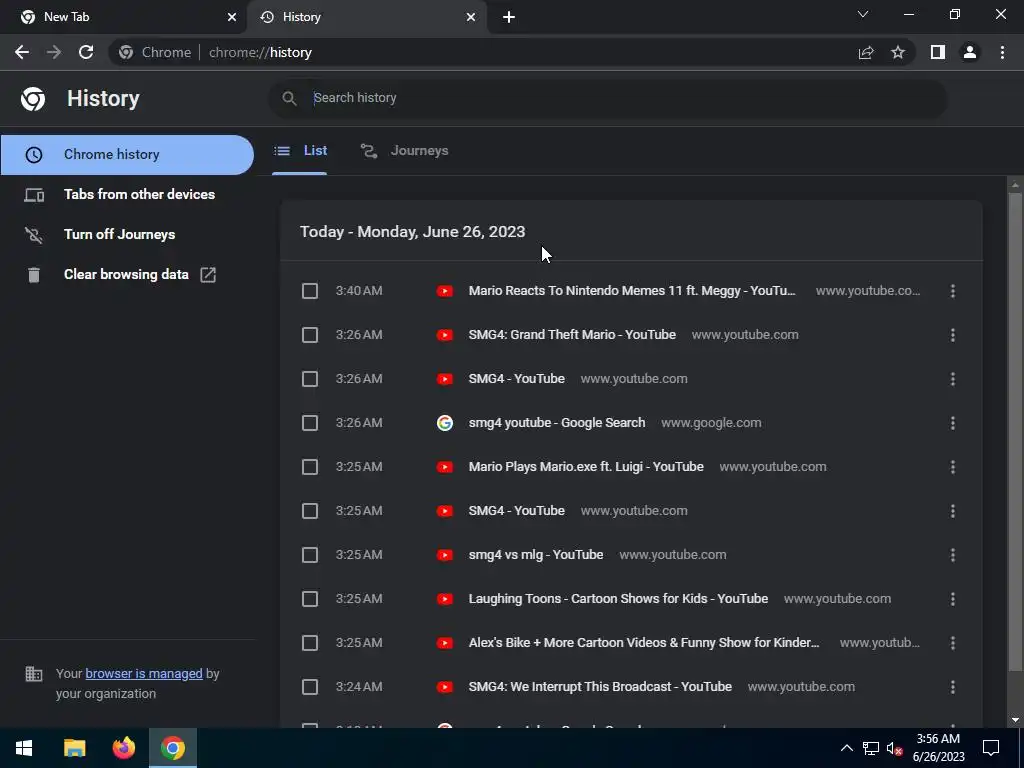
Task: Bookmark this tab with the star icon
Action: click(x=898, y=52)
